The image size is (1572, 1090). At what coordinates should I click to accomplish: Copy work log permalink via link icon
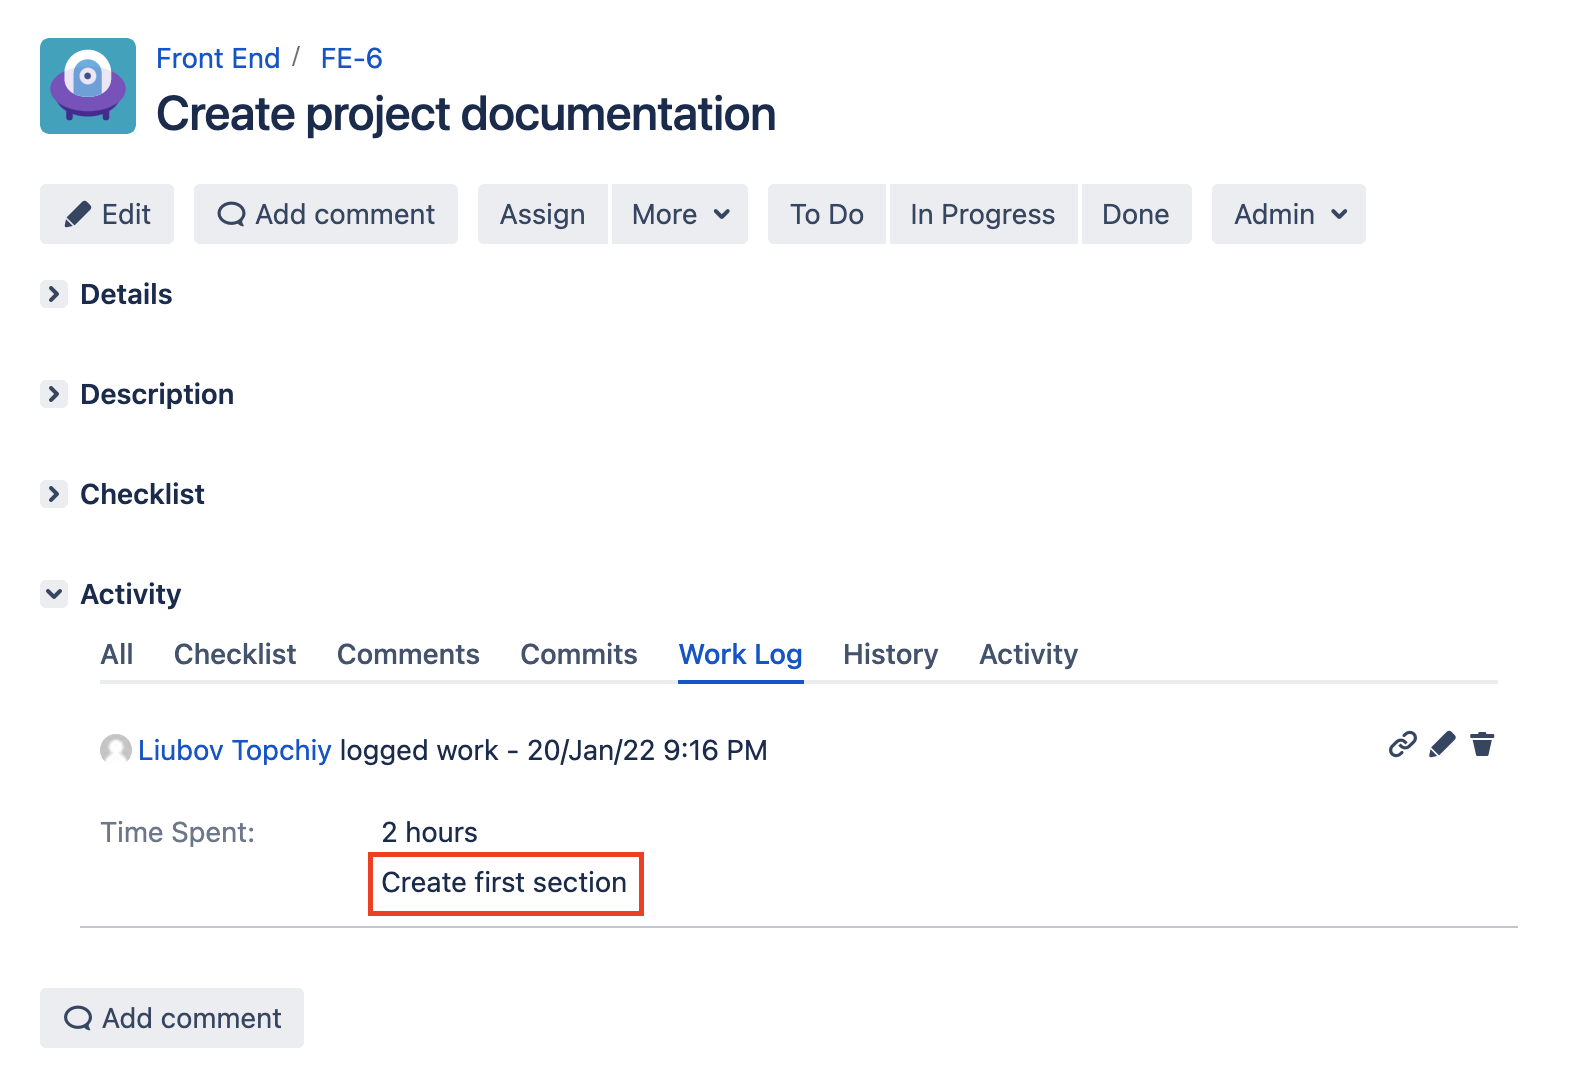(1402, 745)
